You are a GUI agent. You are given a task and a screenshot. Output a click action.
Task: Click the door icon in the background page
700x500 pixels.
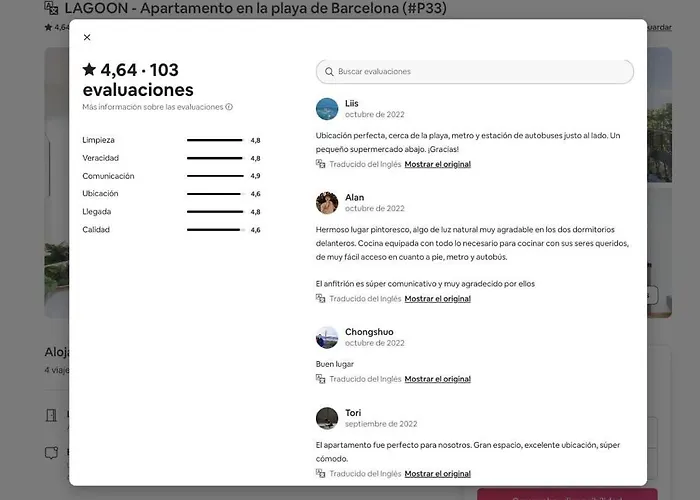51,415
